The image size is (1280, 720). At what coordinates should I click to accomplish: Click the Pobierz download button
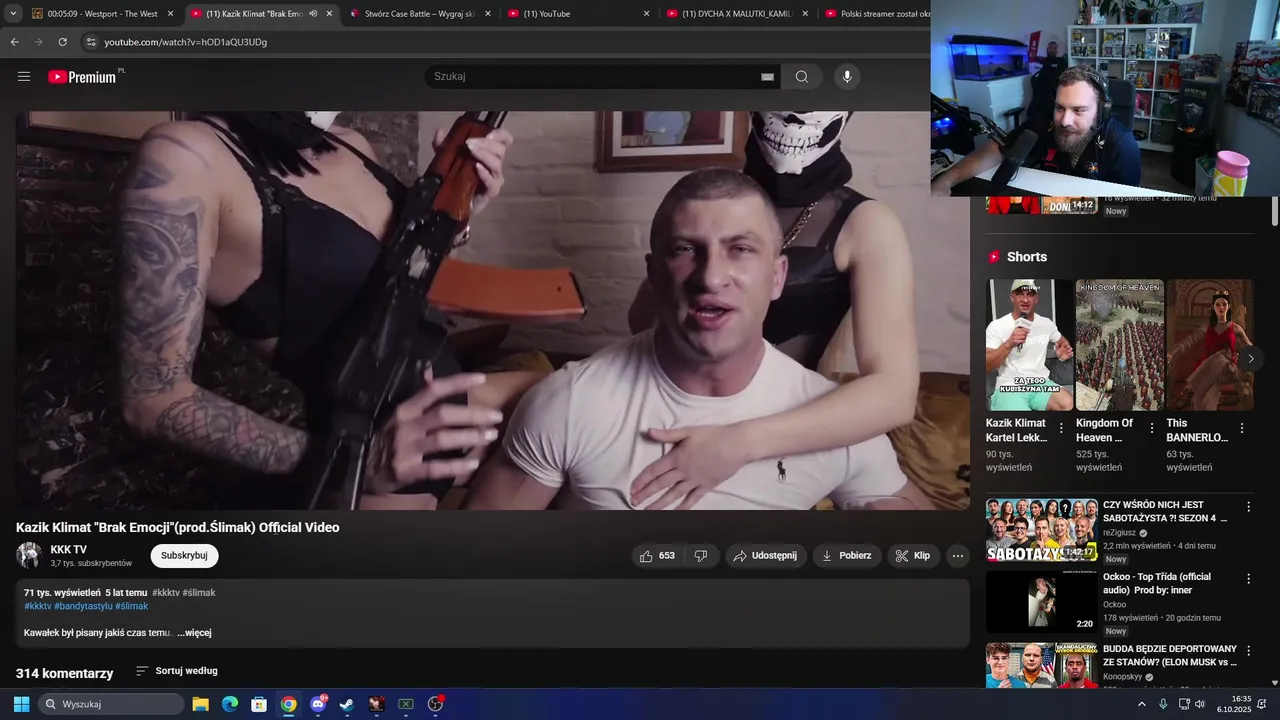point(847,556)
